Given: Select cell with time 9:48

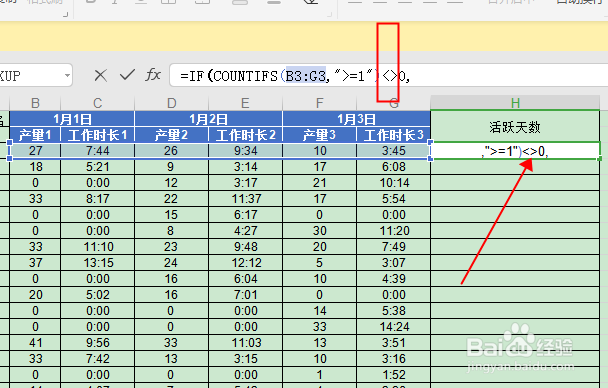Looking at the screenshot, I should (245, 247).
